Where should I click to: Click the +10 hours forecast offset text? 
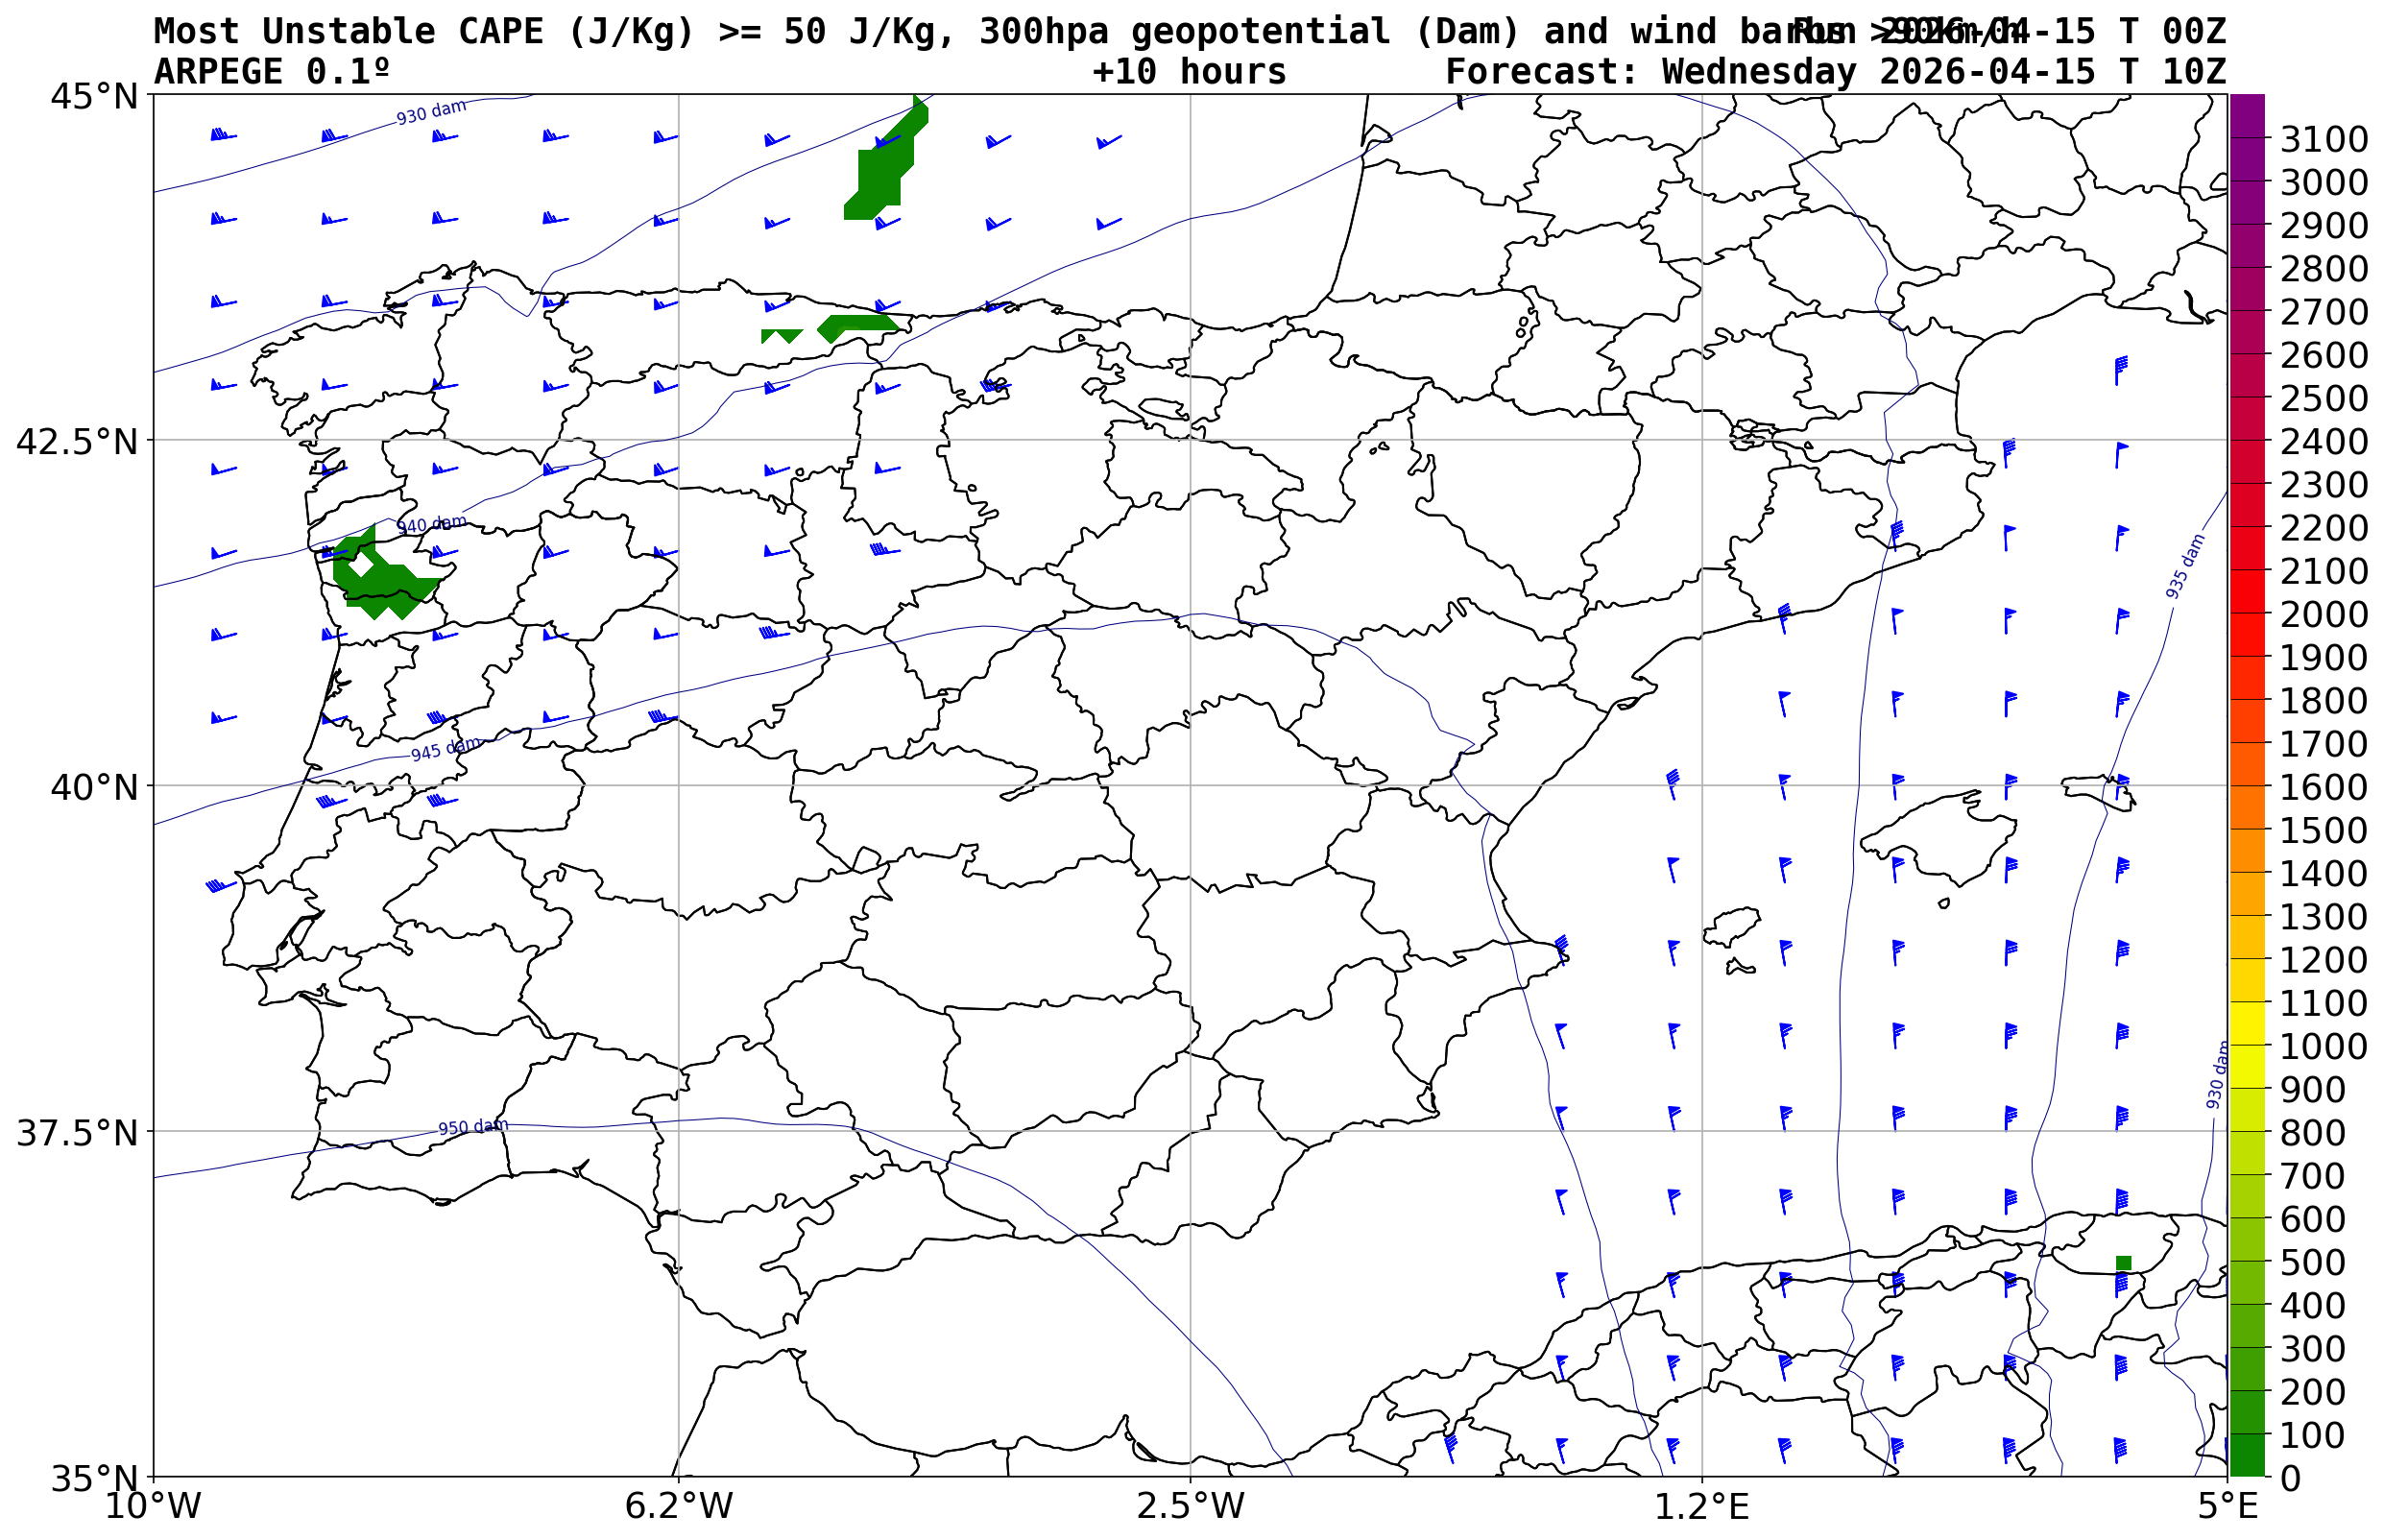click(1189, 72)
